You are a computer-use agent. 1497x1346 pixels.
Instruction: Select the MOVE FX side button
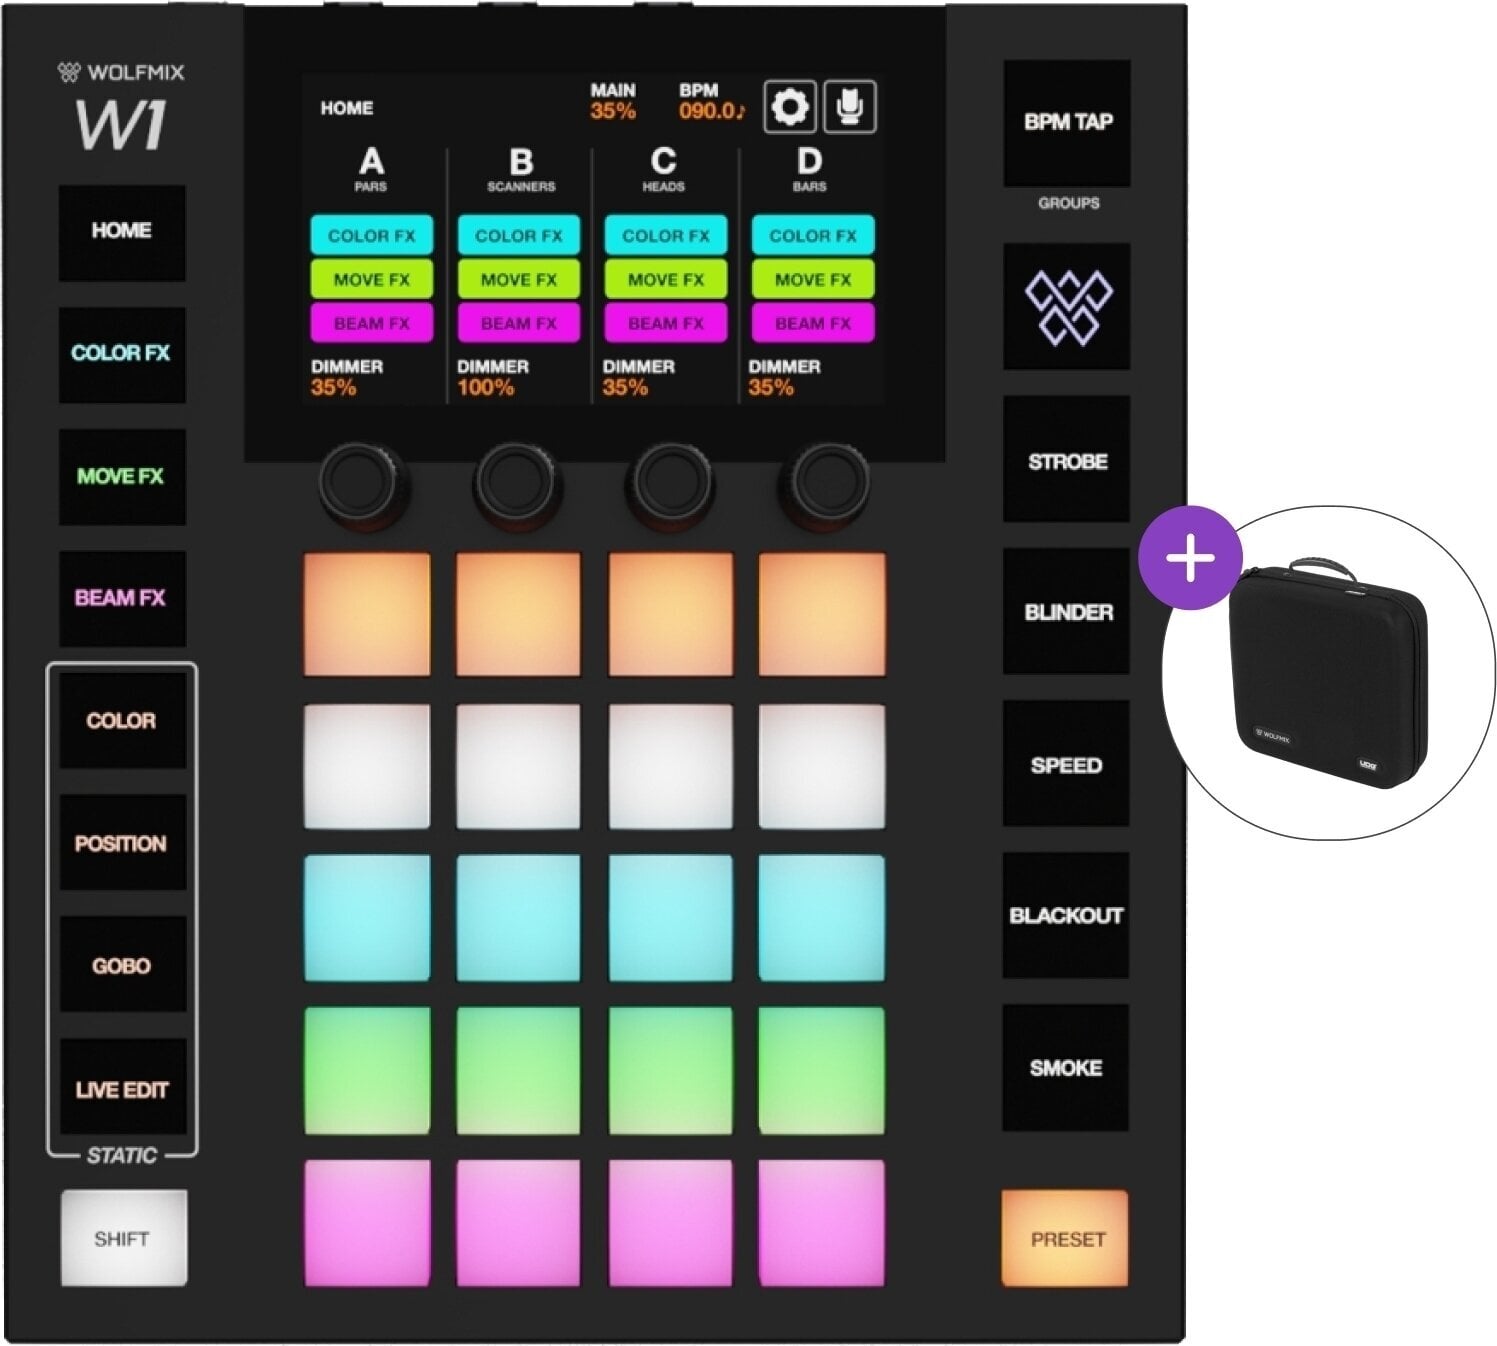point(121,477)
